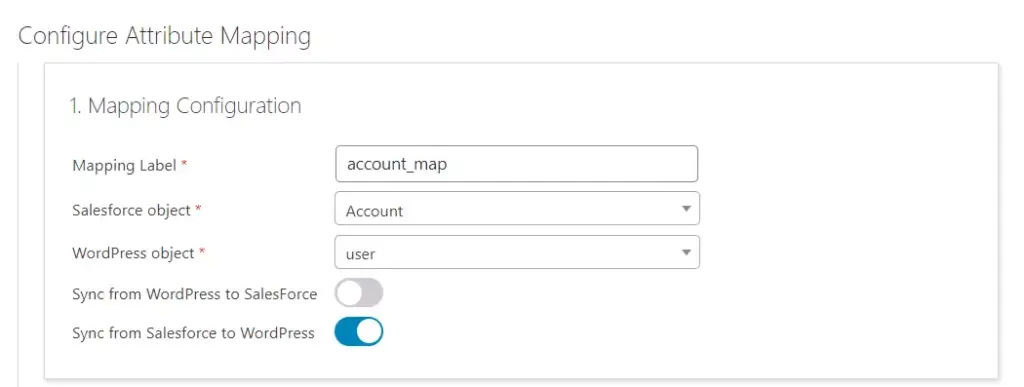The image size is (1024, 387).
Task: Click the selected "Account" value
Action: [374, 211]
